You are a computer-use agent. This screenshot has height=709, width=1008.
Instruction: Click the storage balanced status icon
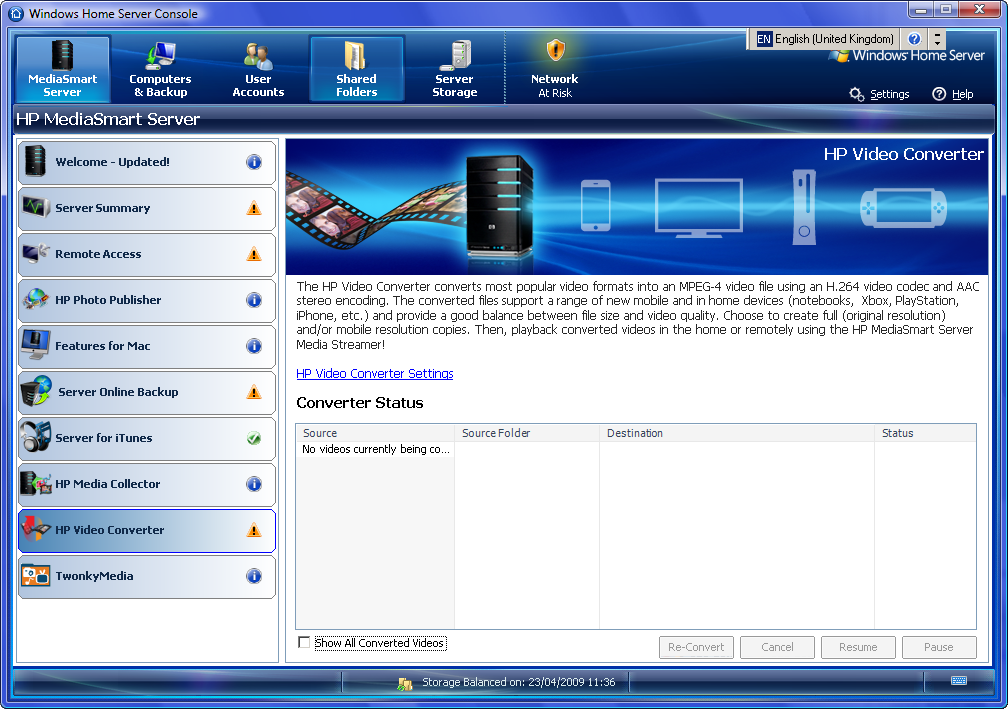click(405, 683)
